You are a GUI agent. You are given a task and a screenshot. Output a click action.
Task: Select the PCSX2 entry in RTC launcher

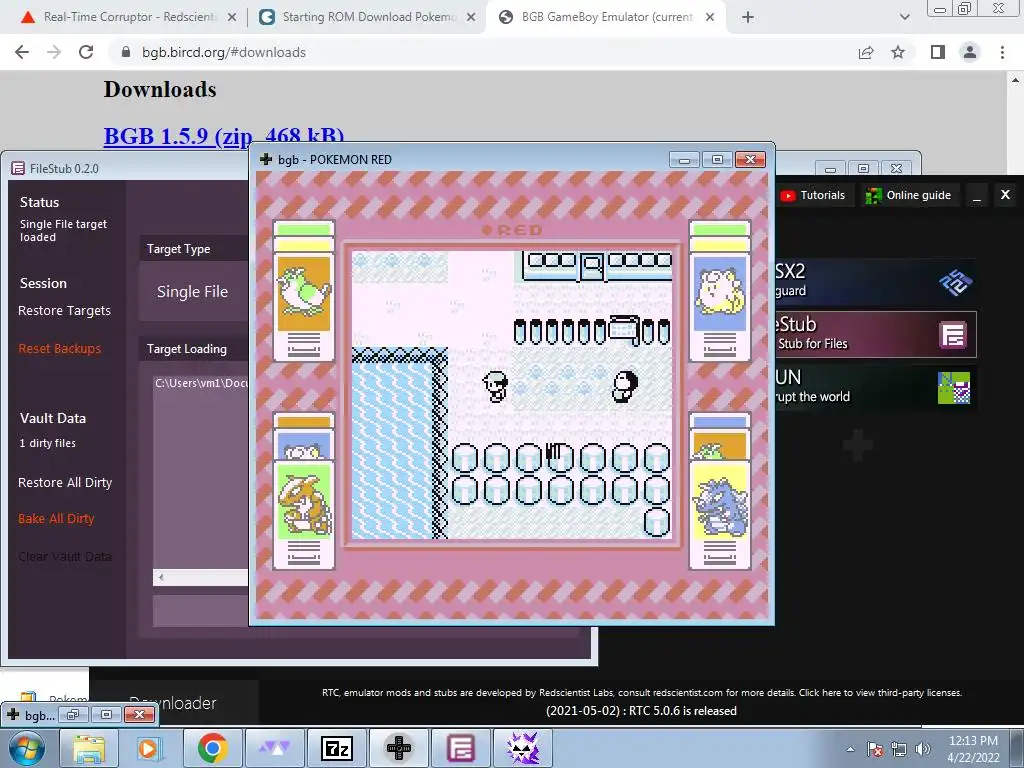(876, 282)
